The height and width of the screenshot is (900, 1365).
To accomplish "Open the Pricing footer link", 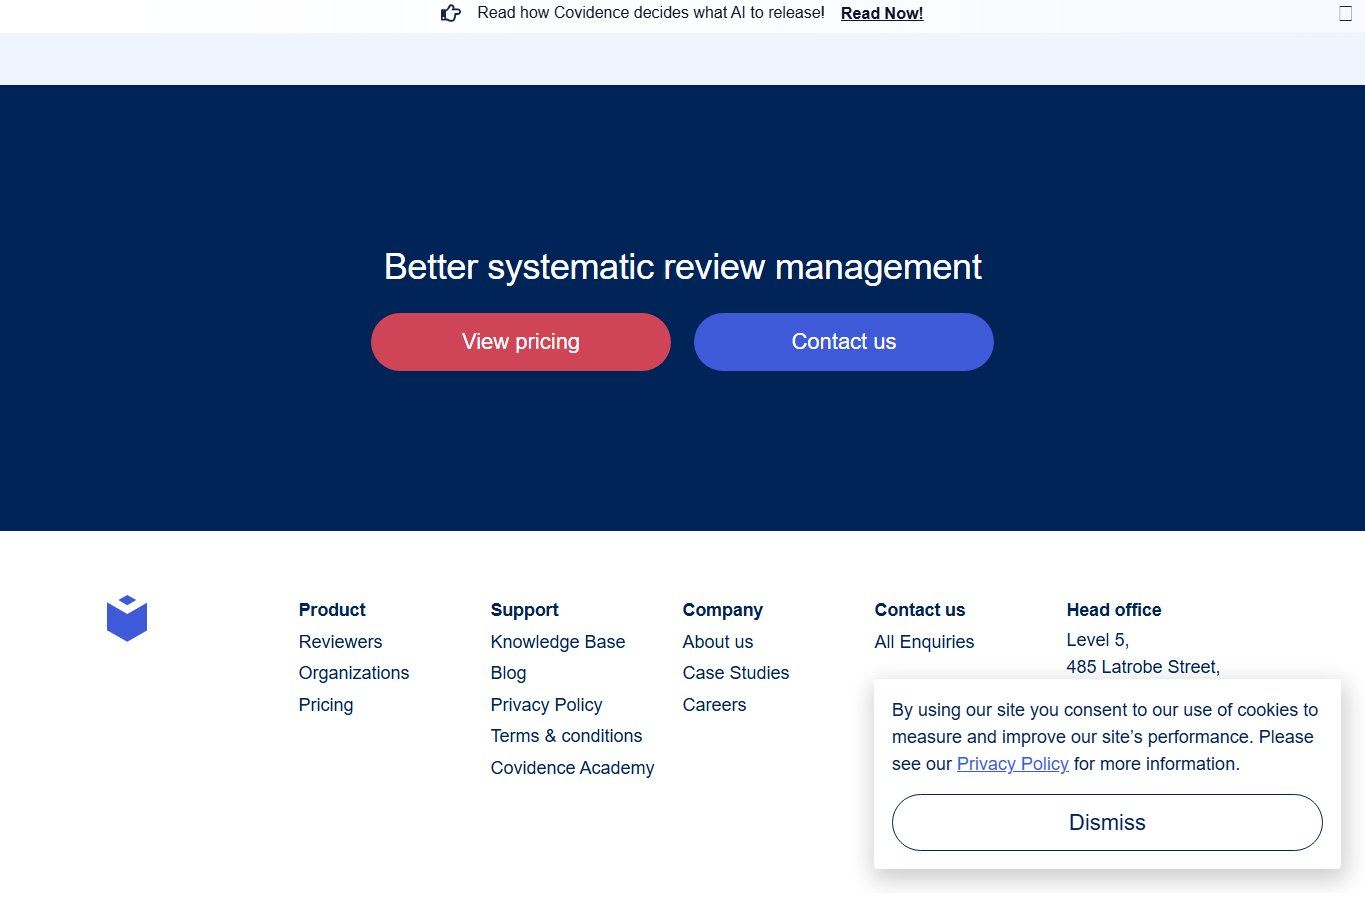I will [326, 705].
